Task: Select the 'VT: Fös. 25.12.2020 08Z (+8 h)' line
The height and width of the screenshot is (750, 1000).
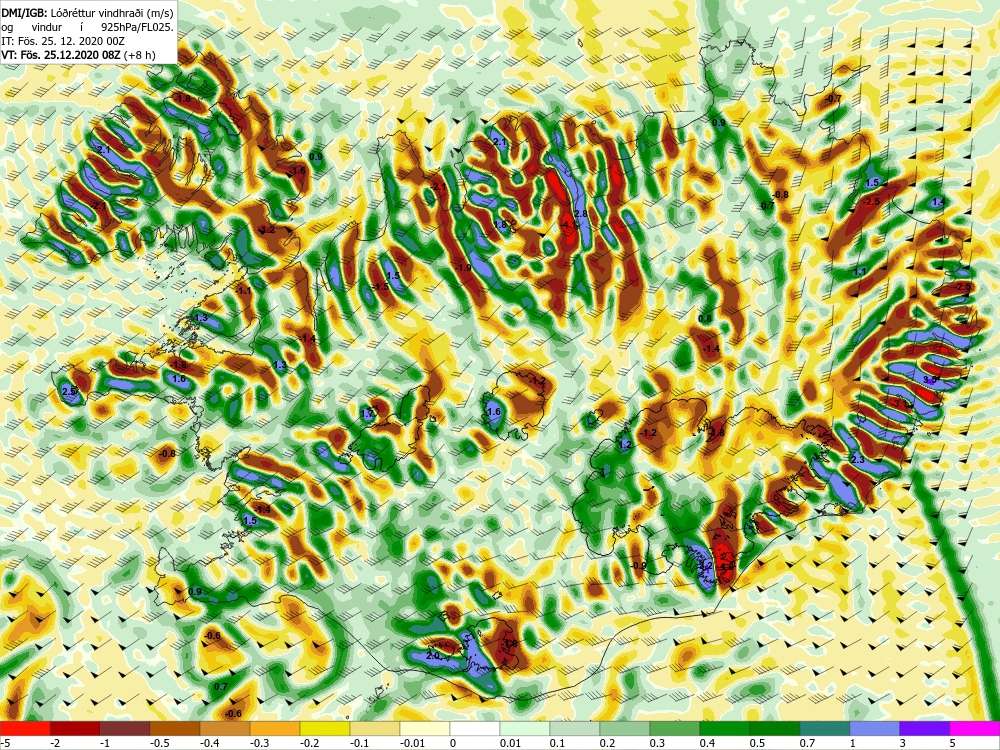Action: [78, 55]
